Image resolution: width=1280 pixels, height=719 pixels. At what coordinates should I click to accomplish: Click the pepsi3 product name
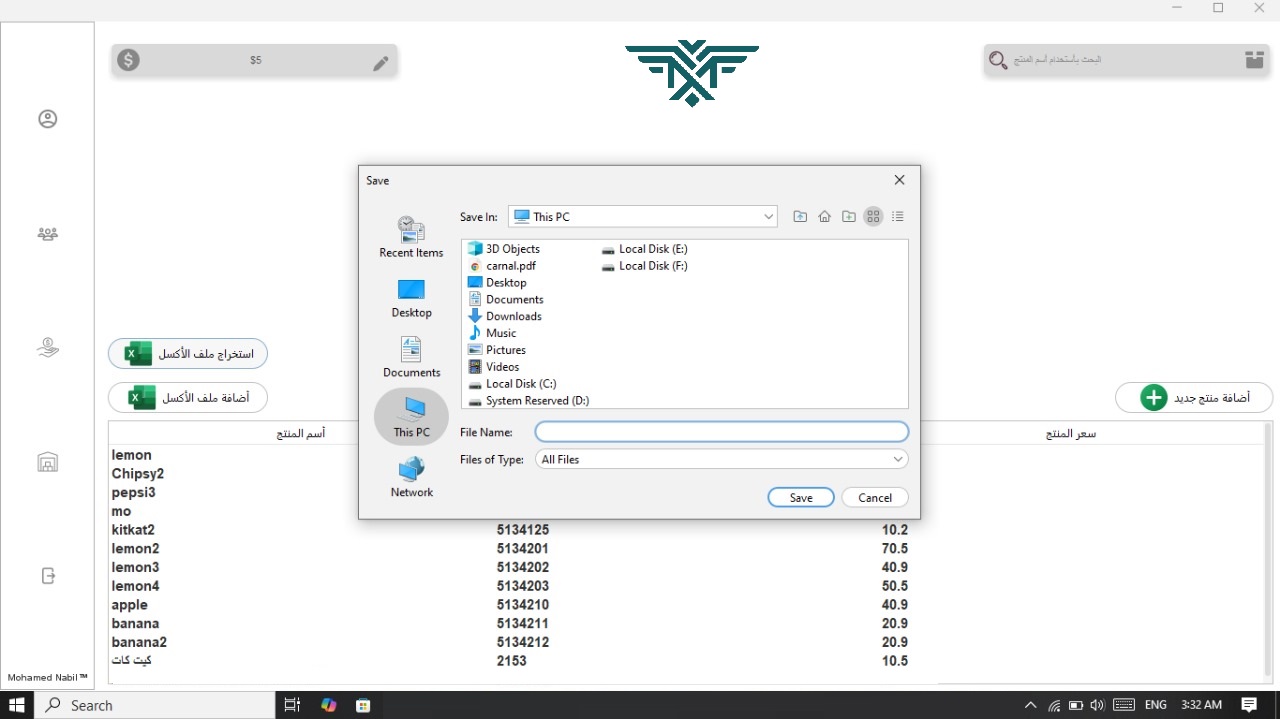[133, 493]
